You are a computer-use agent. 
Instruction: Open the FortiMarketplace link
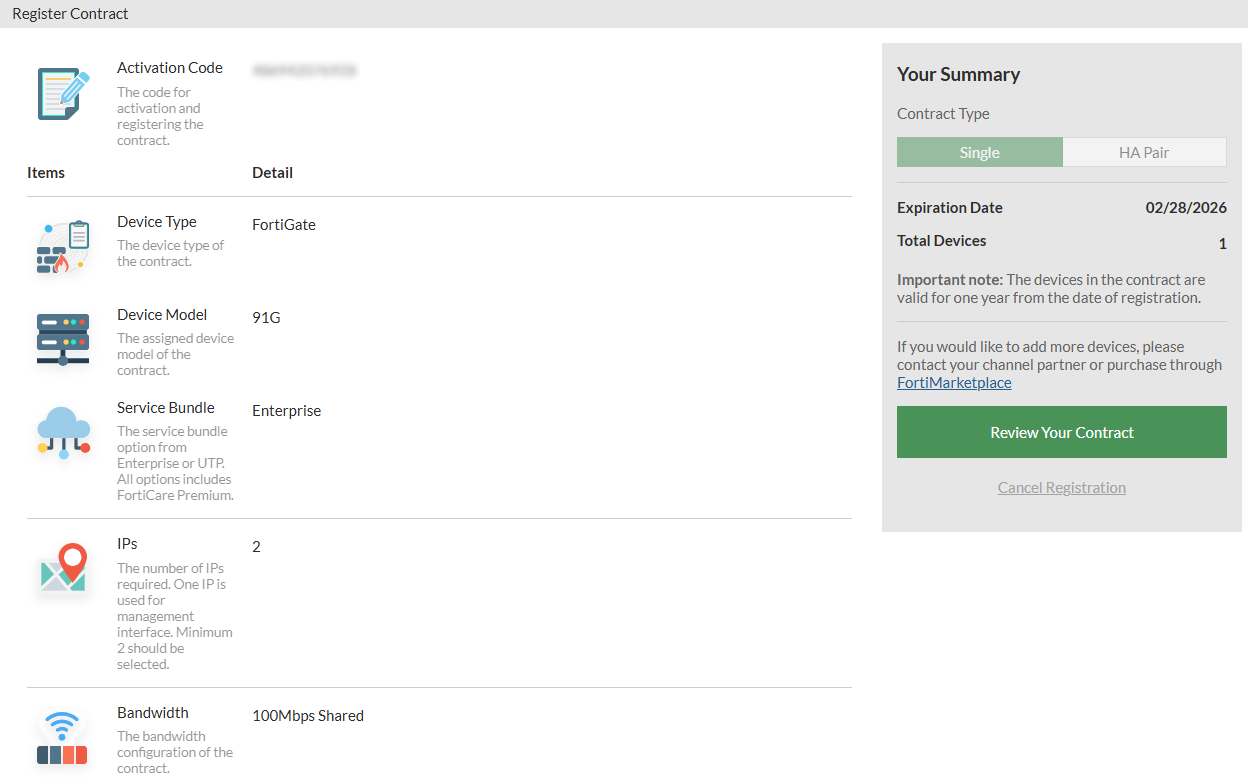tap(954, 383)
